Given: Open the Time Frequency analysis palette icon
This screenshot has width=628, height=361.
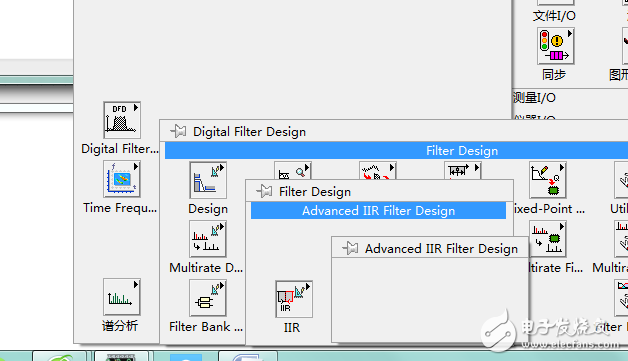Looking at the screenshot, I should (122, 179).
